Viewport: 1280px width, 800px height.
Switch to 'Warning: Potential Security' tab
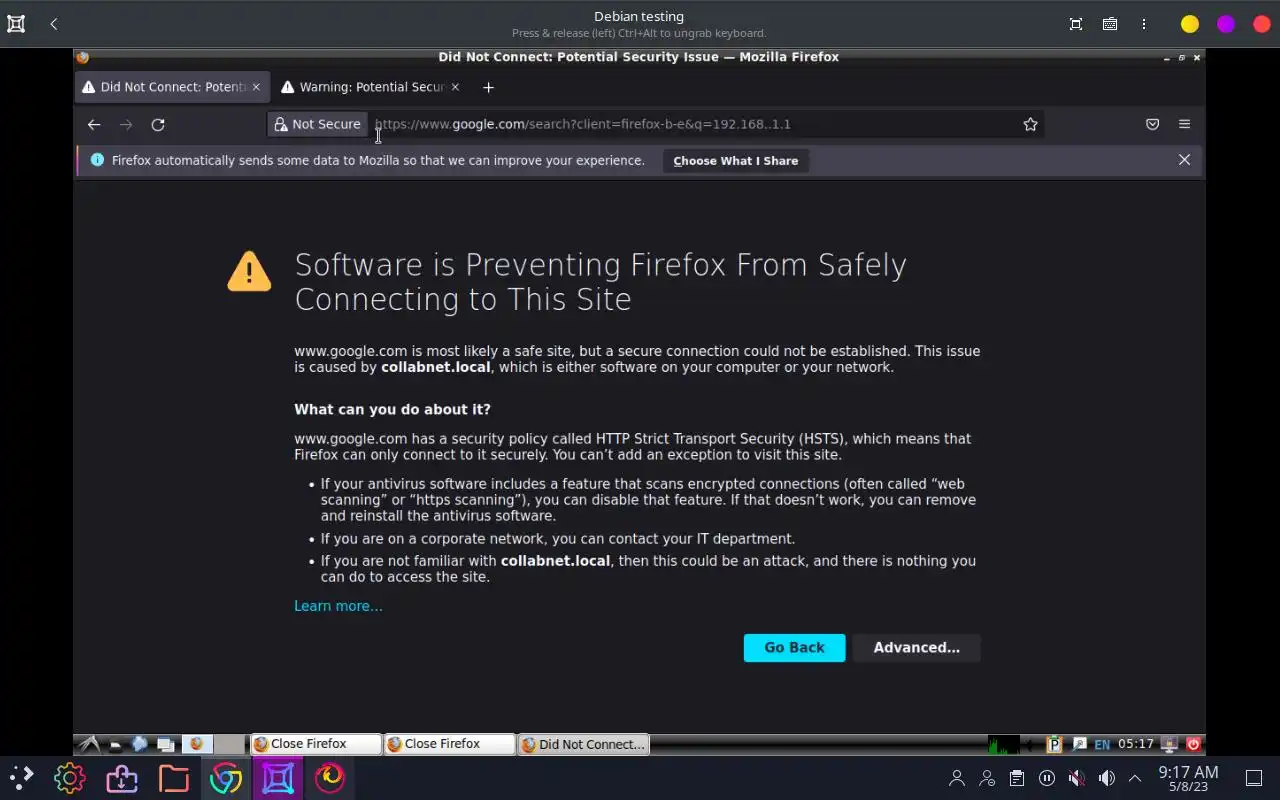372,87
